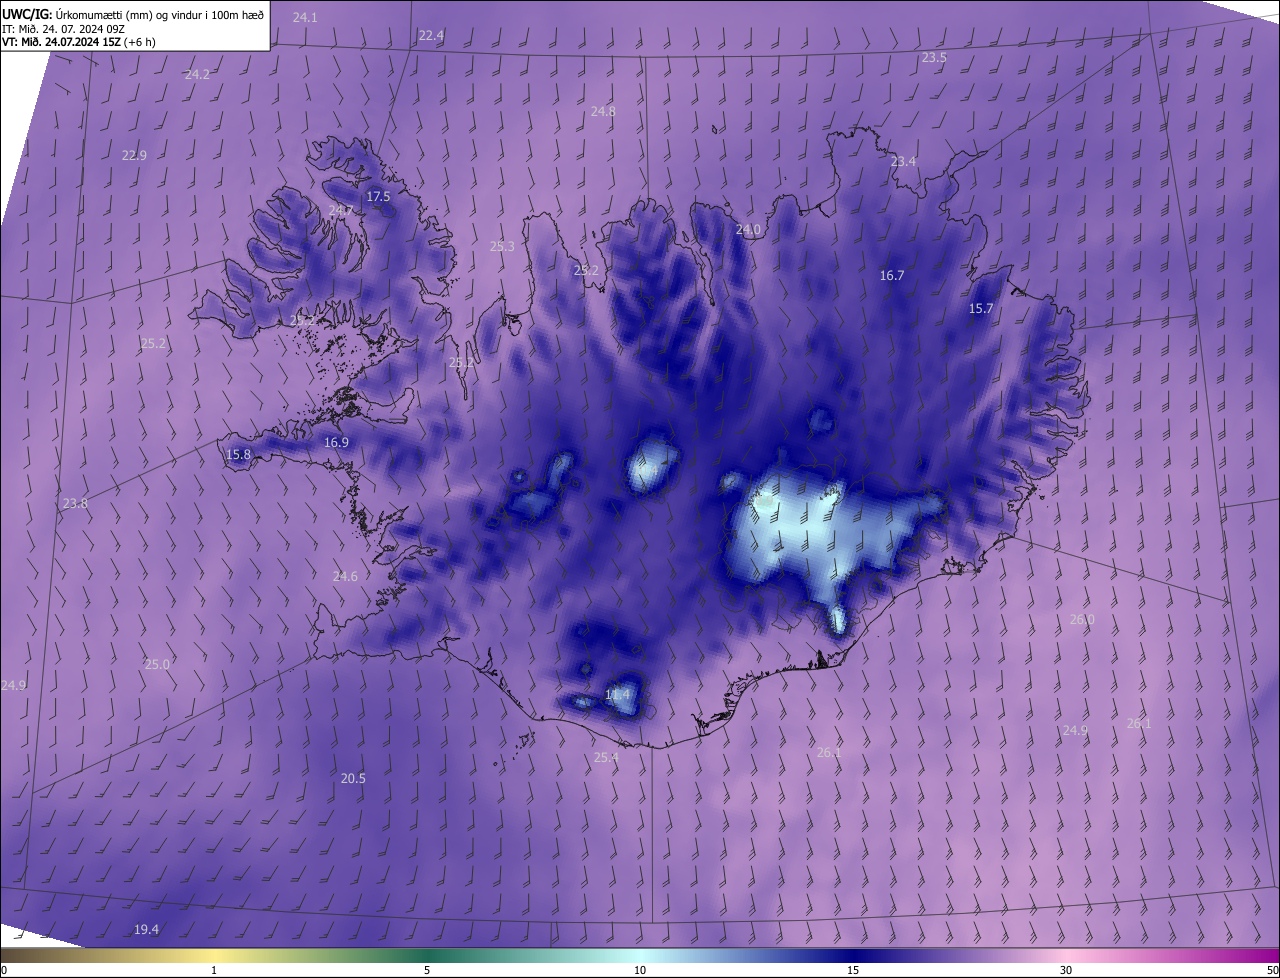The width and height of the screenshot is (1280, 978).
Task: Click the map title line starting with "UWC/IG: Úrkomumætti"
Action: (133, 14)
